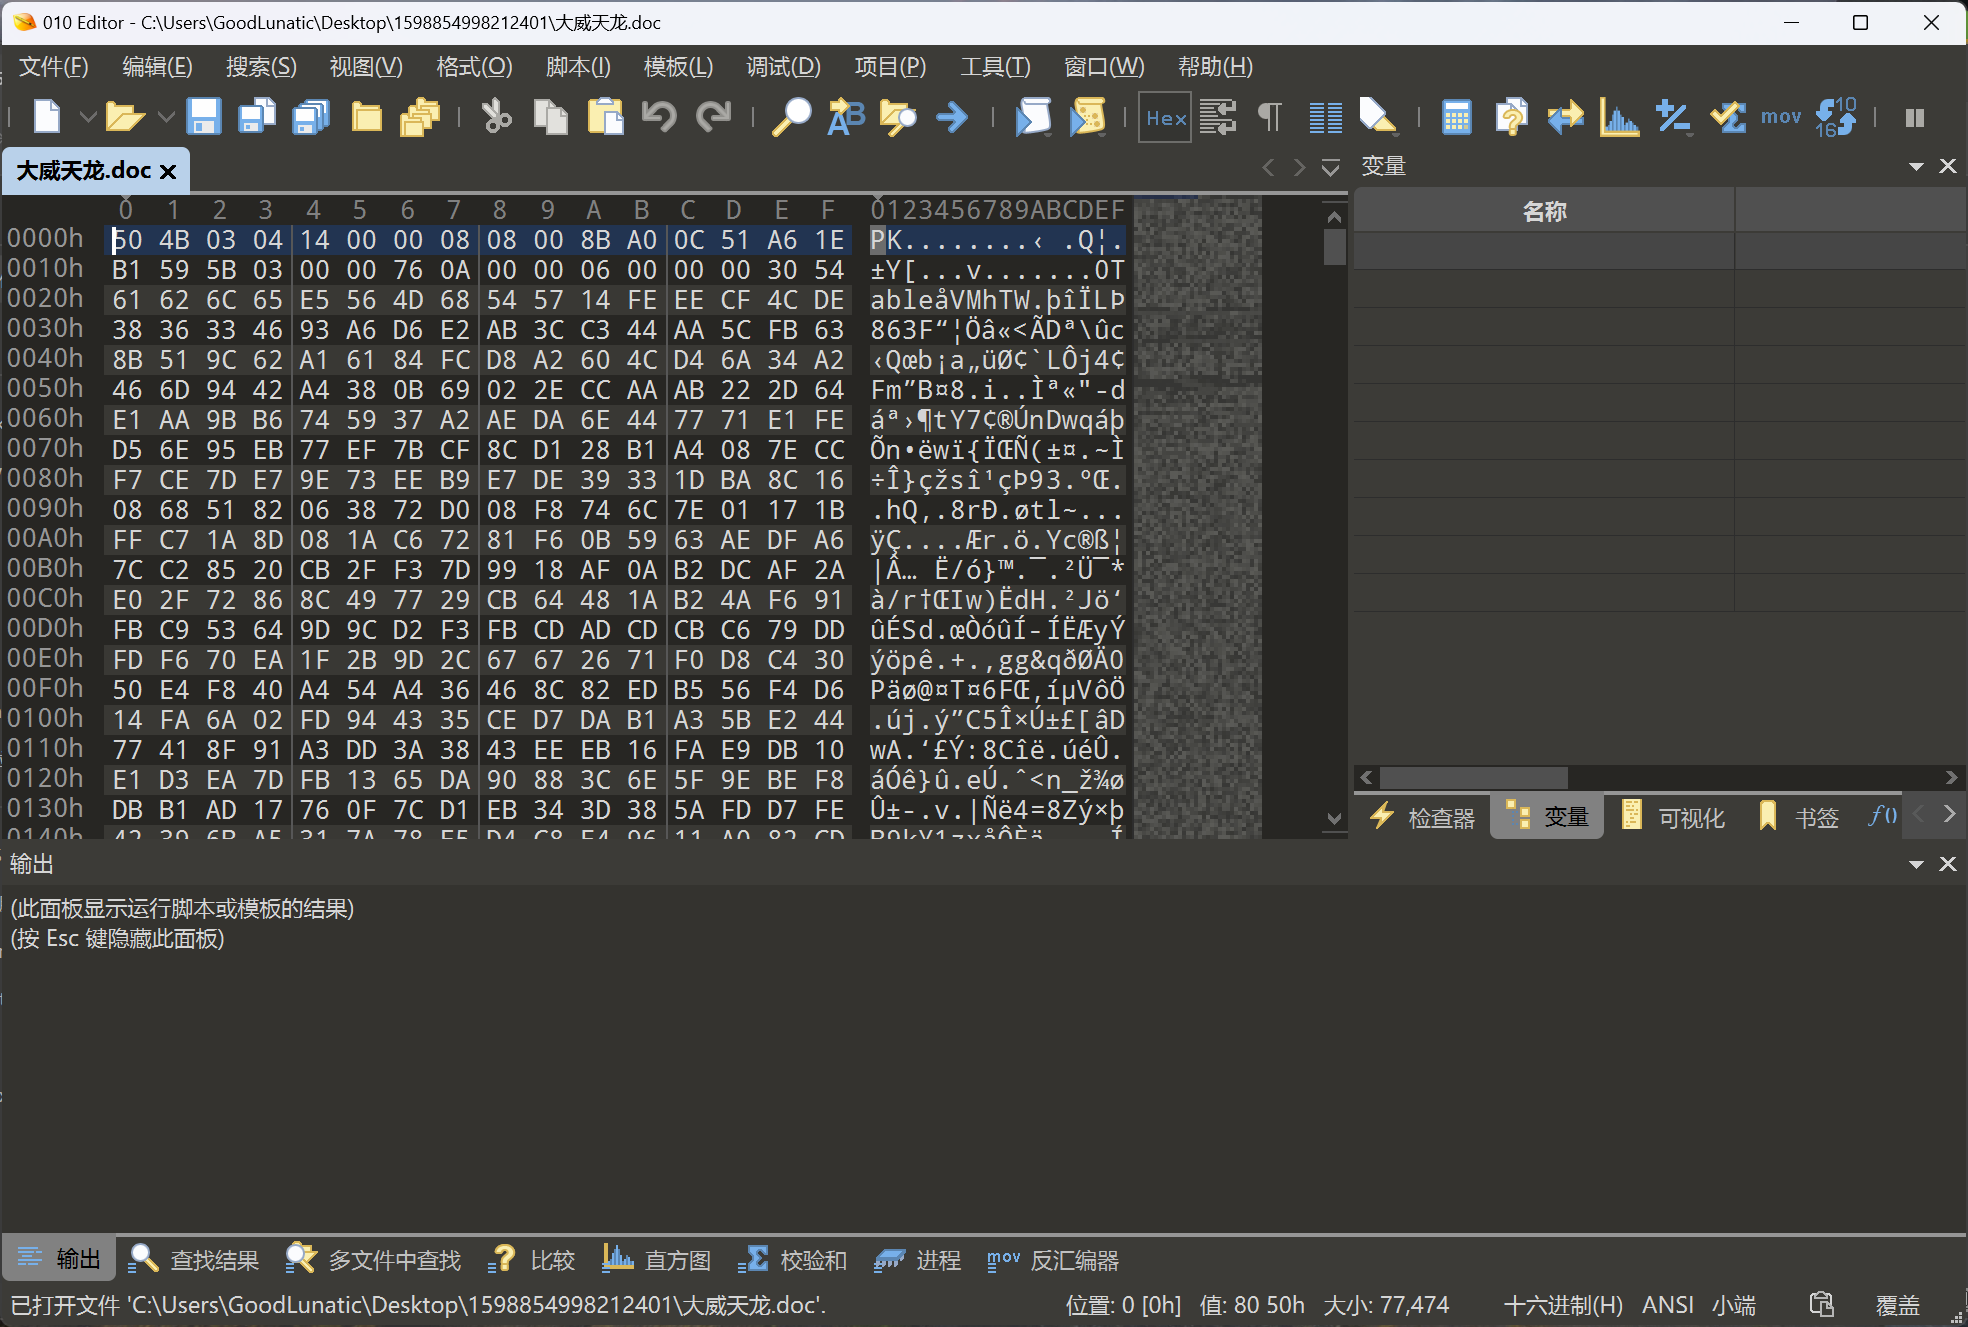Click the Goto blue arrow icon
The height and width of the screenshot is (1327, 1968).
952,117
